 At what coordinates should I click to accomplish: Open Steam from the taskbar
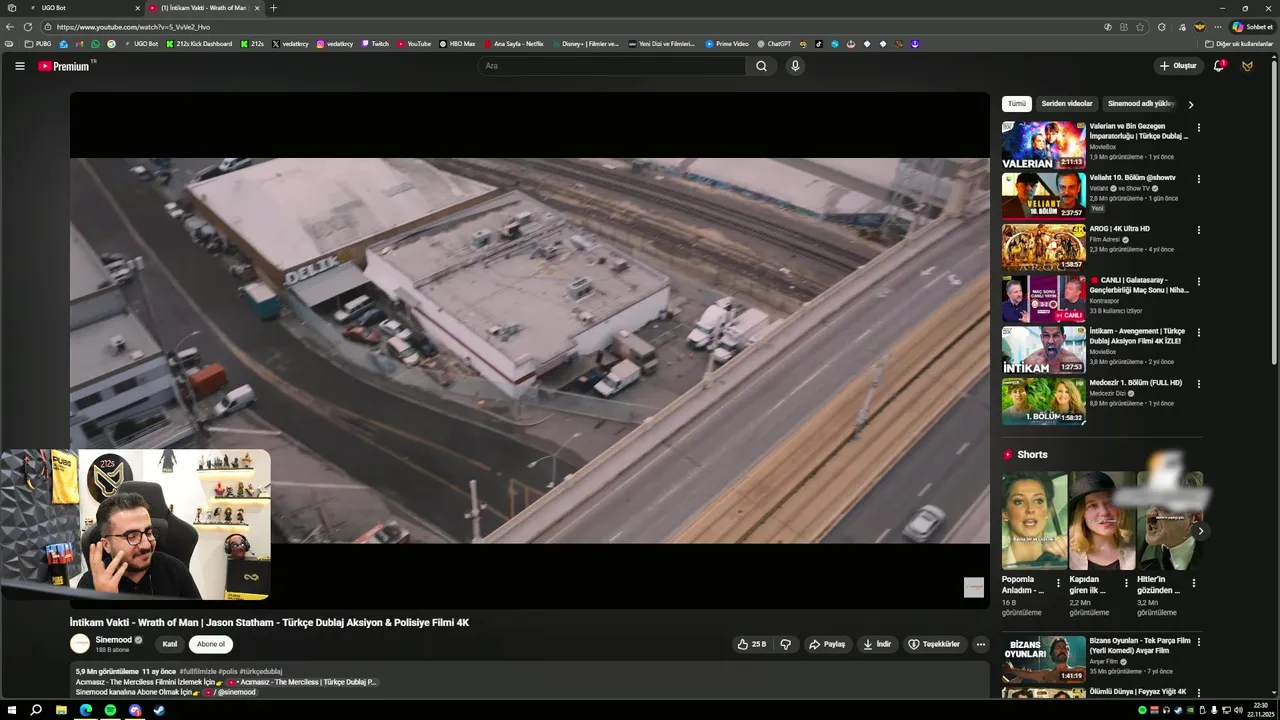(159, 710)
